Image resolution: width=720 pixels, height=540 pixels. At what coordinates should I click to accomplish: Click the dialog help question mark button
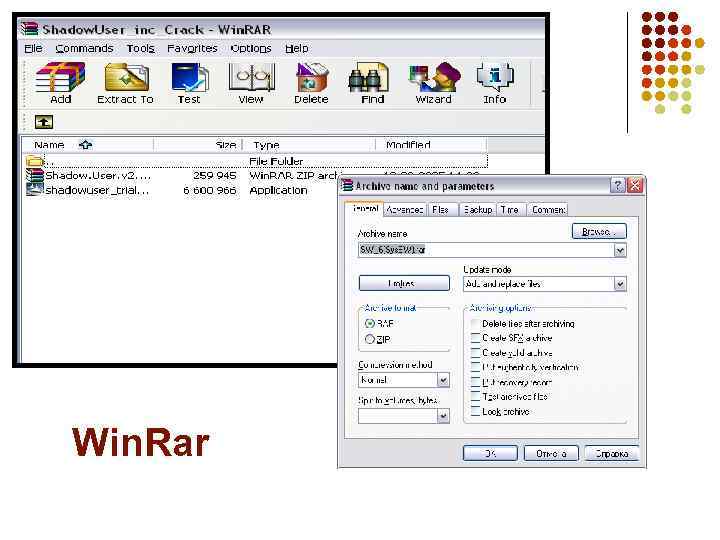[x=618, y=186]
